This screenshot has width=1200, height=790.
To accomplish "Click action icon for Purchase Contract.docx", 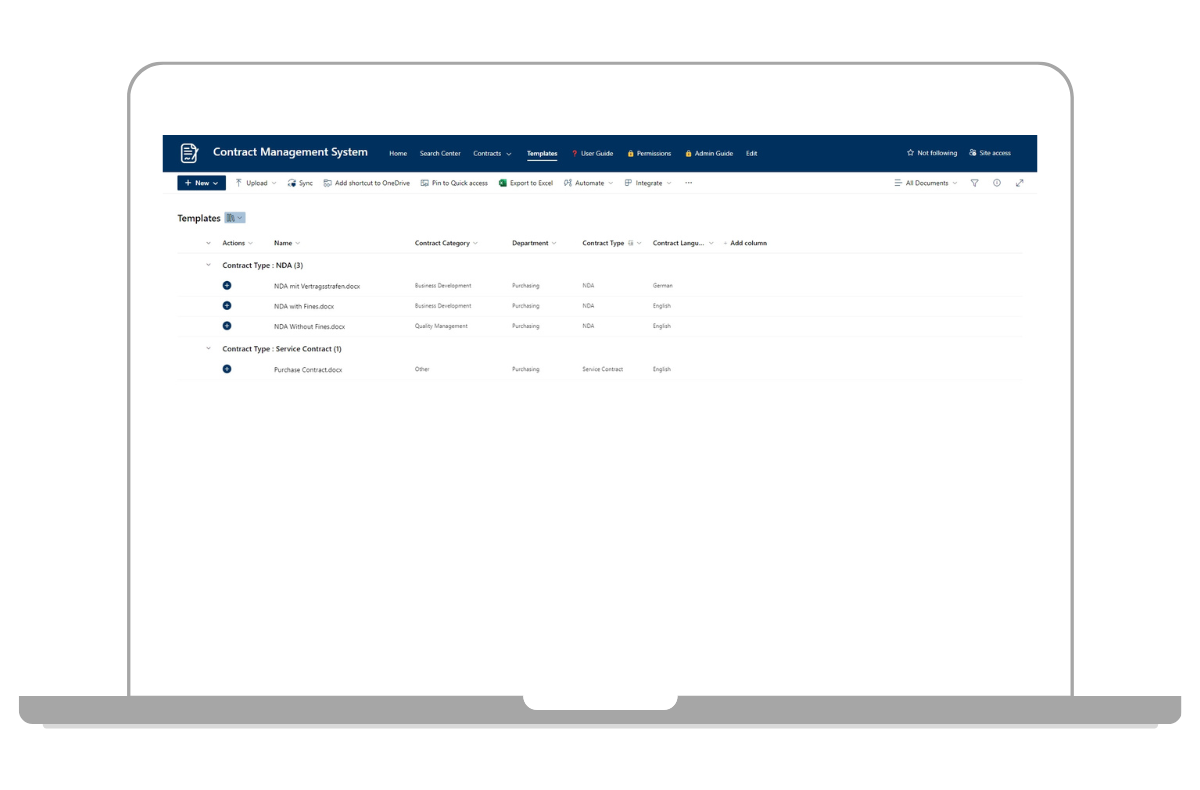I will coord(227,369).
